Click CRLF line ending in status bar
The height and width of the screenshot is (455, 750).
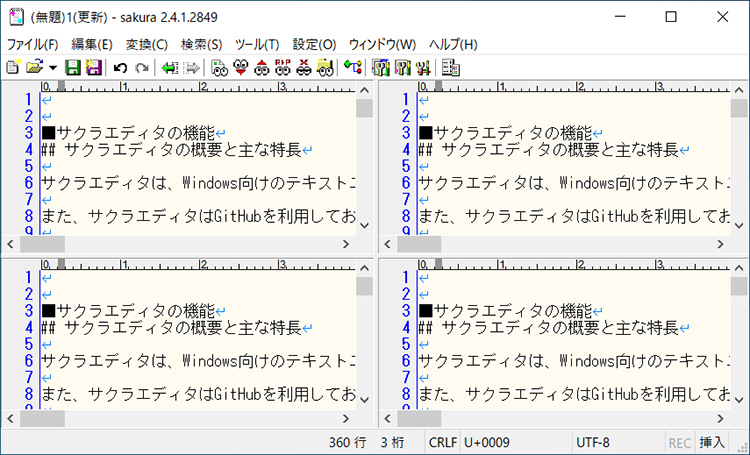(x=442, y=443)
